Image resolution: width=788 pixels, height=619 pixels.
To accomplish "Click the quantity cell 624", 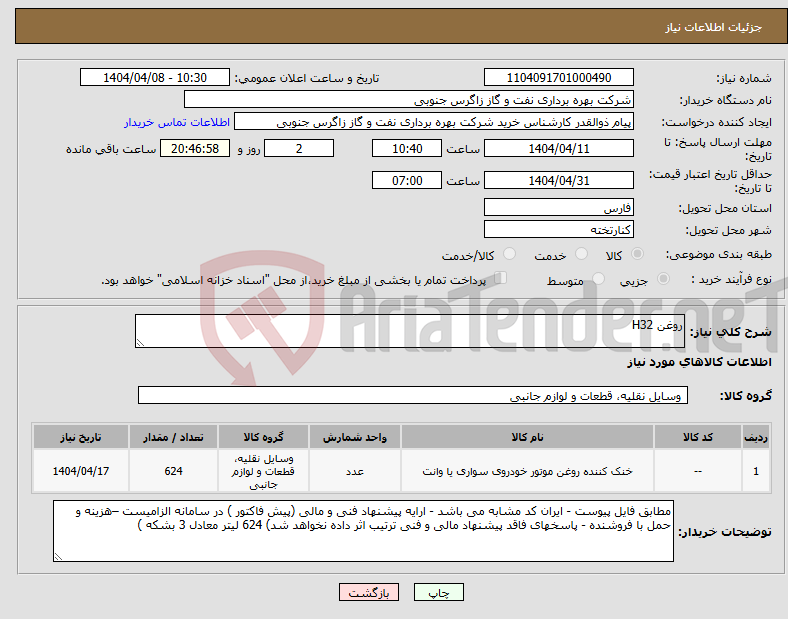I will pos(173,471).
